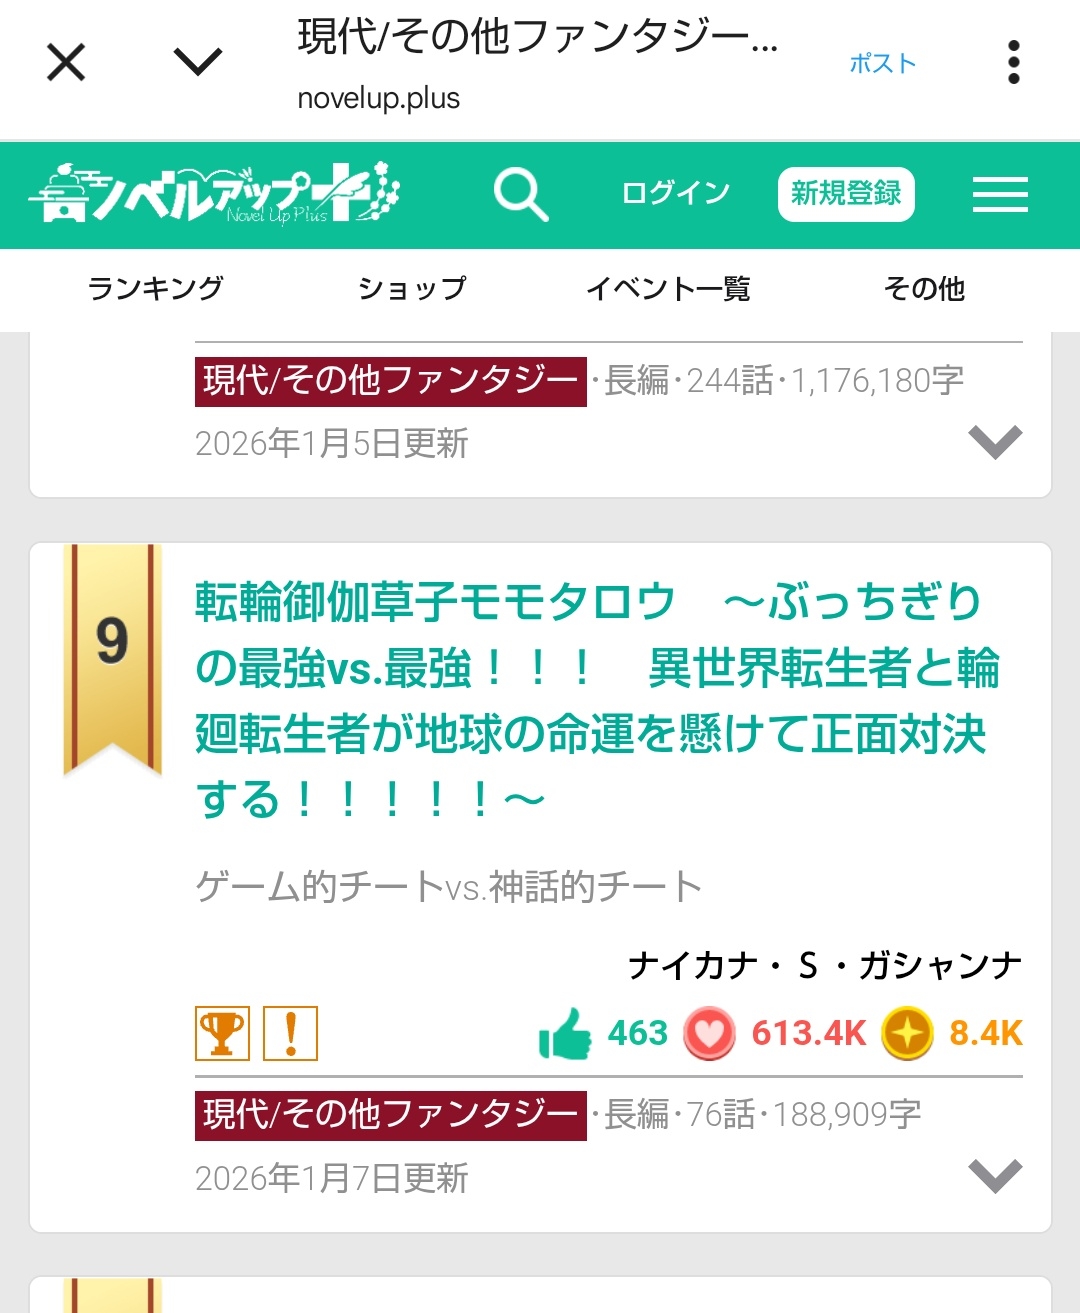Click the ログイン link
The height and width of the screenshot is (1313, 1080).
point(676,193)
